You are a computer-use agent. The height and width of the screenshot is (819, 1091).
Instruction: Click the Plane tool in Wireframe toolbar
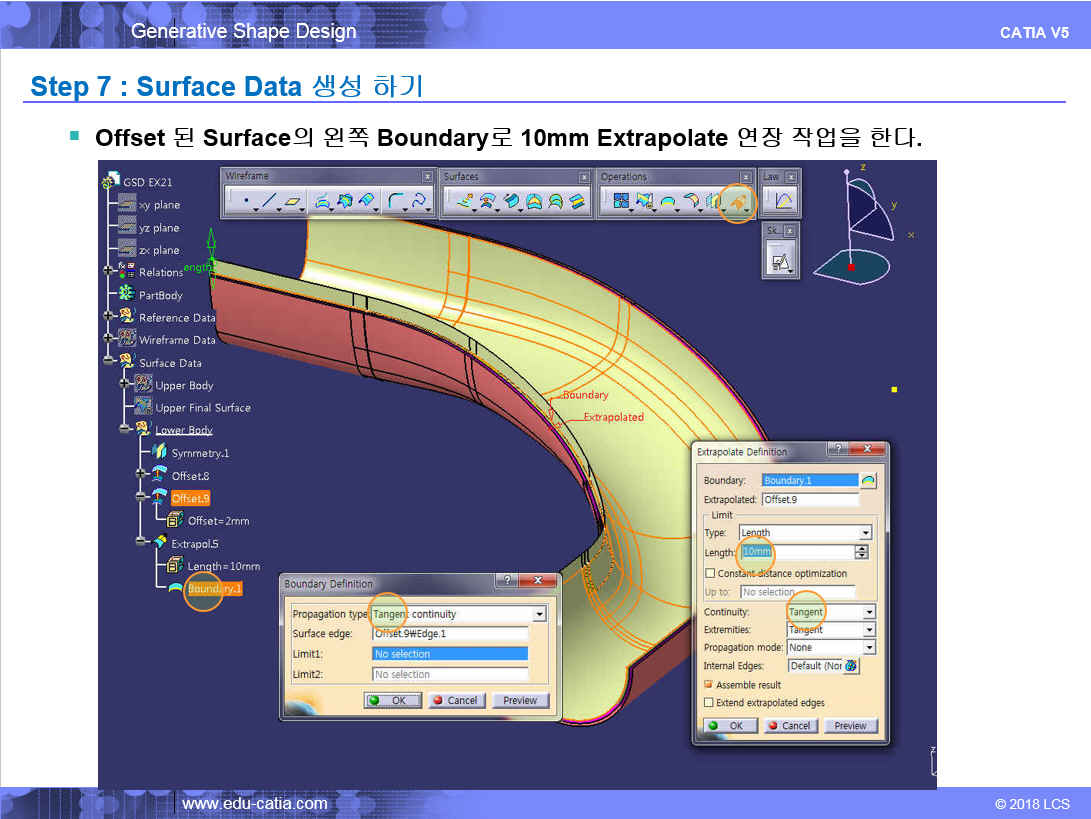pos(293,202)
